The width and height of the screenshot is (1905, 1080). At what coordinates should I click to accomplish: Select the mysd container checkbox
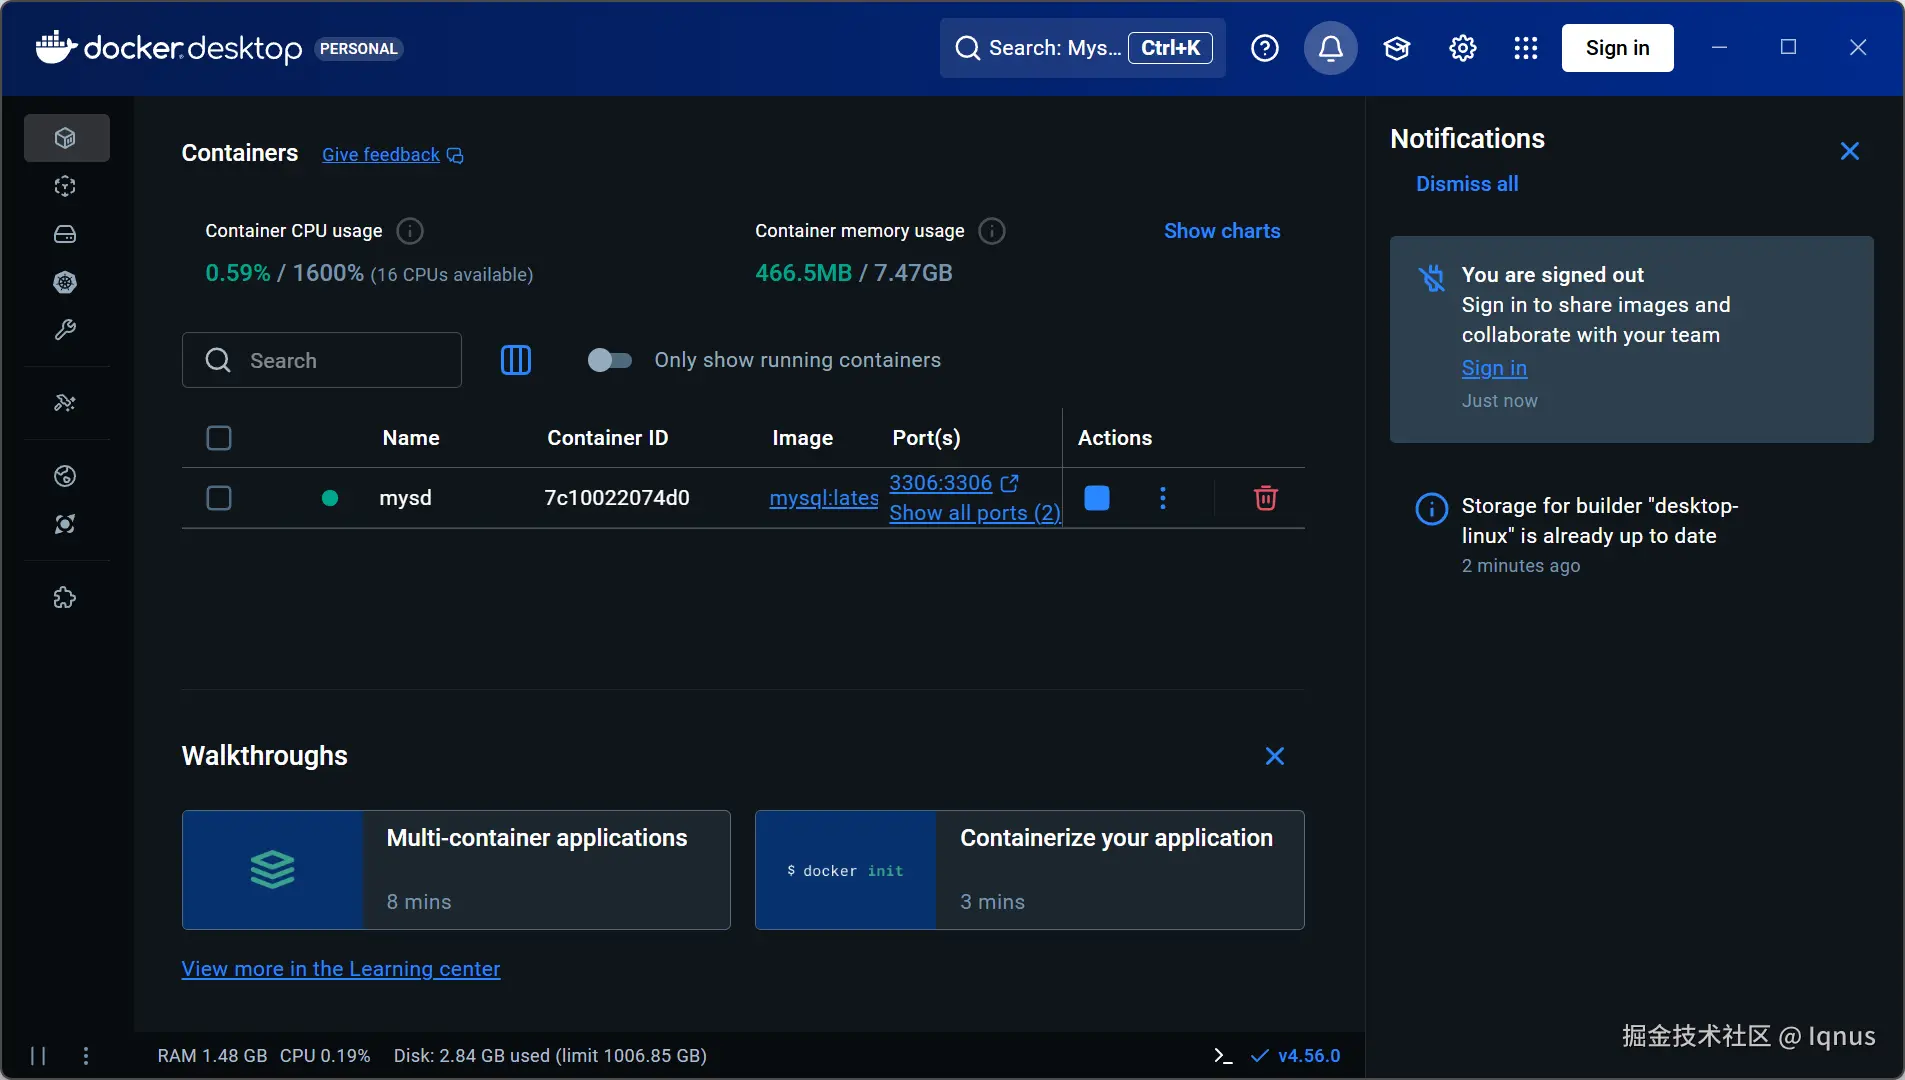point(219,498)
